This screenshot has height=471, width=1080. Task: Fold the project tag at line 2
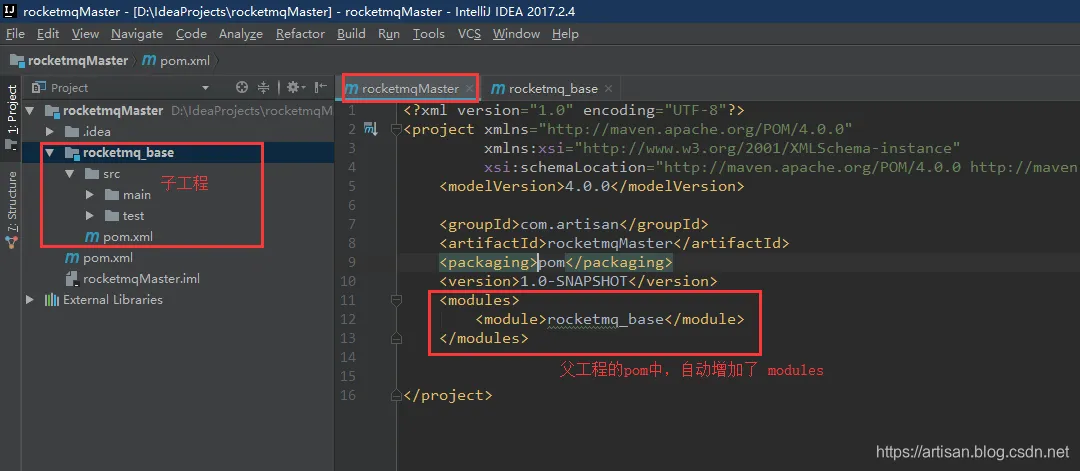[x=395, y=129]
